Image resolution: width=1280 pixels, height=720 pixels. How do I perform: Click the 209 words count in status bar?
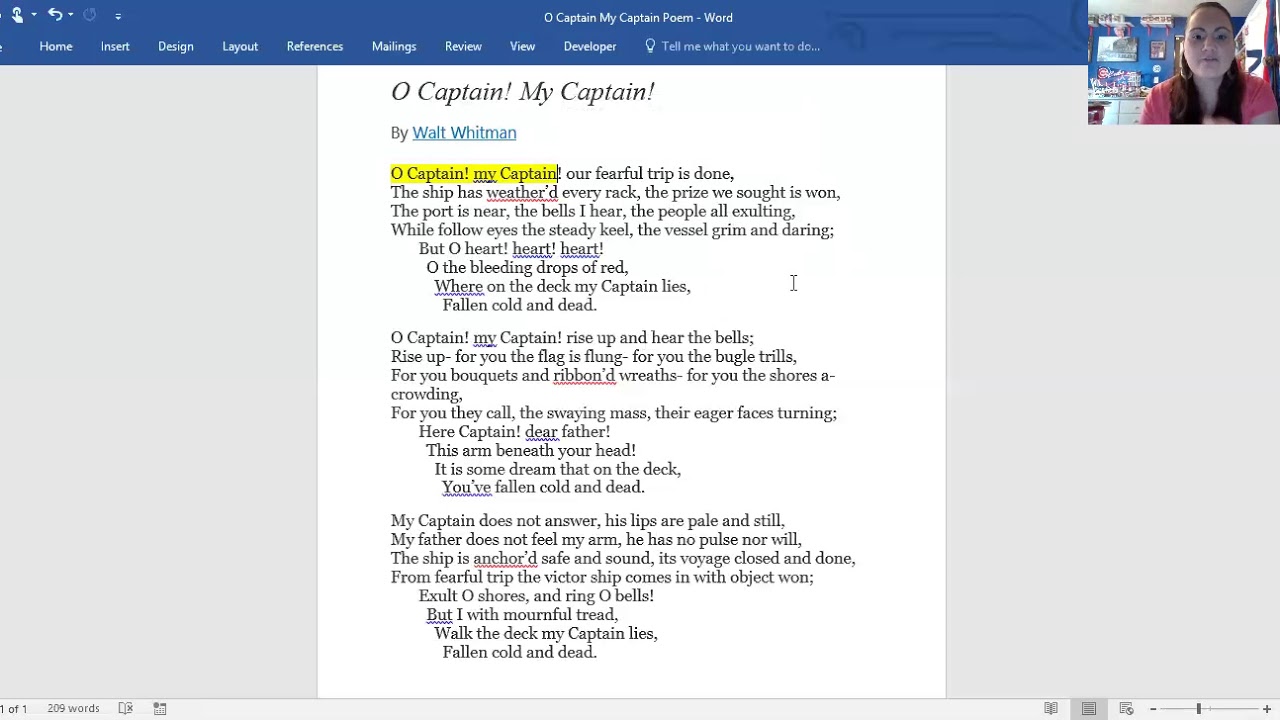(73, 708)
